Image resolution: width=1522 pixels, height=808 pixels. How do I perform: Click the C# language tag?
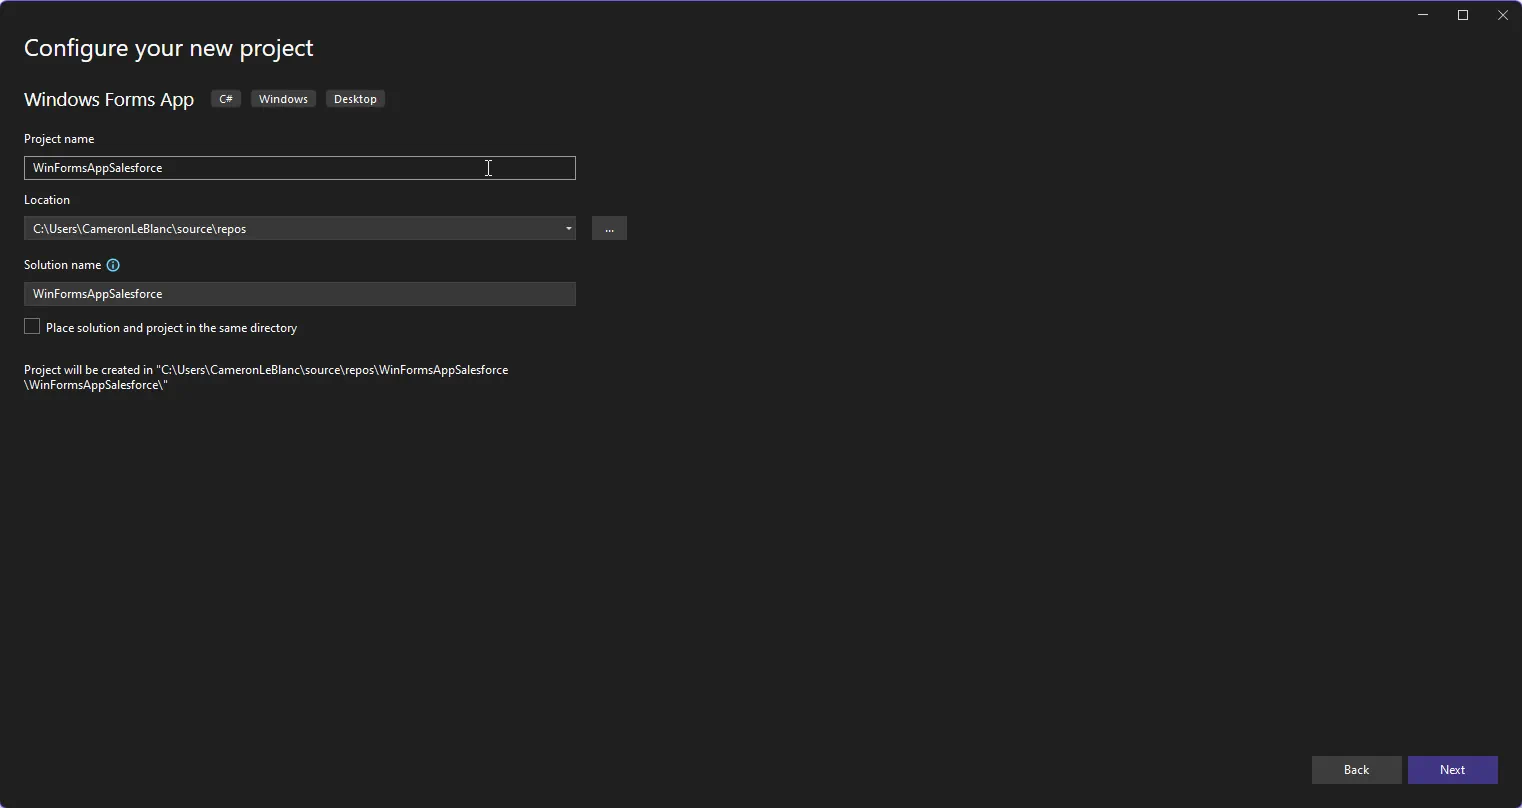click(226, 99)
